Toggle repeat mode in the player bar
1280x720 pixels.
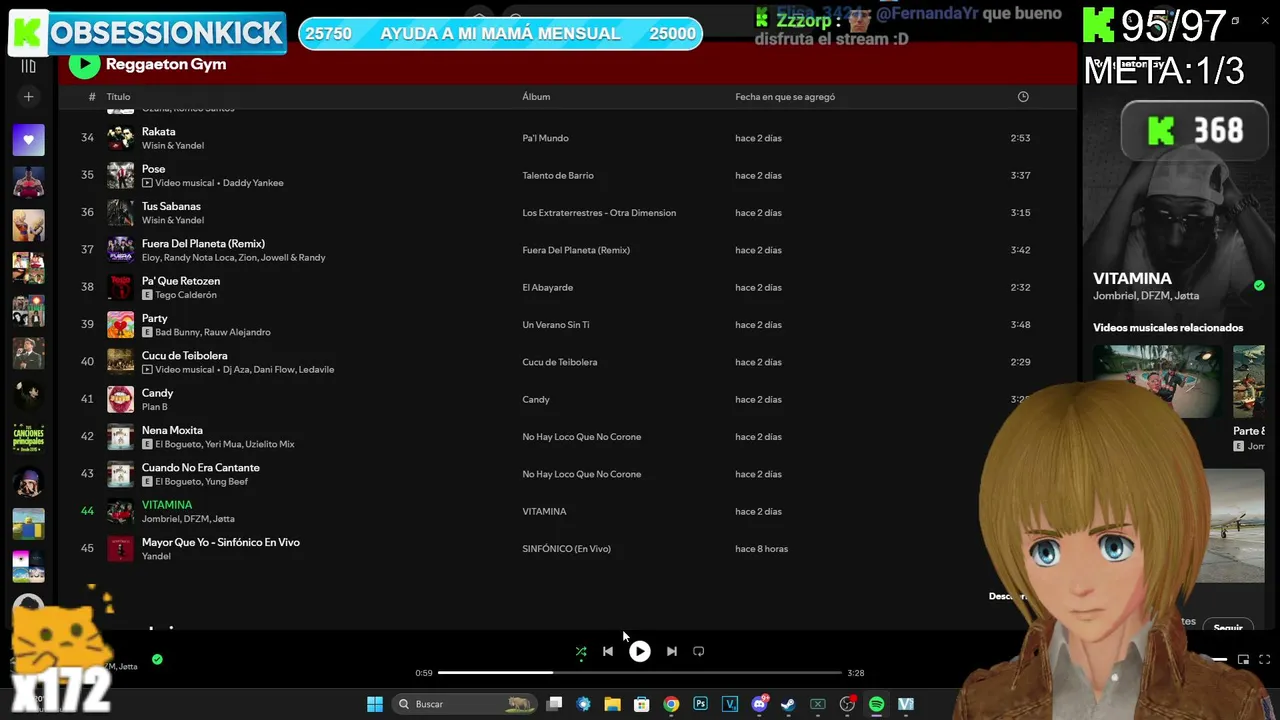click(699, 651)
